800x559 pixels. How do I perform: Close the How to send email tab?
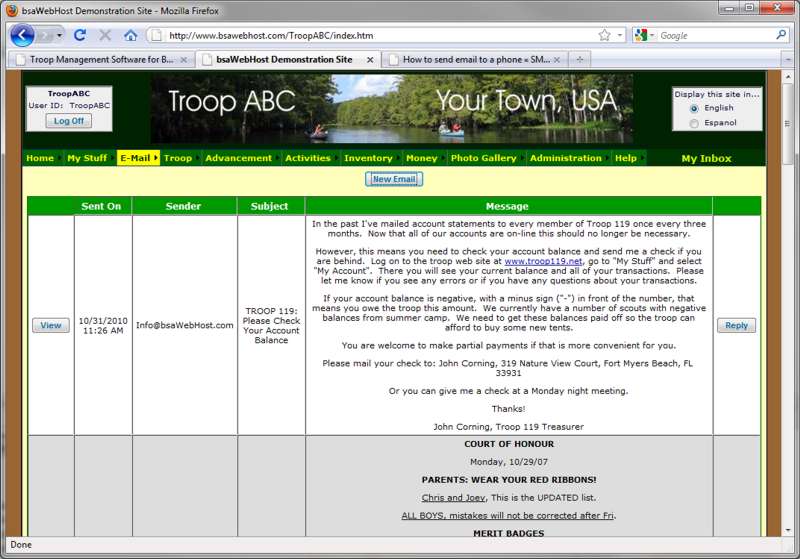coord(557,60)
